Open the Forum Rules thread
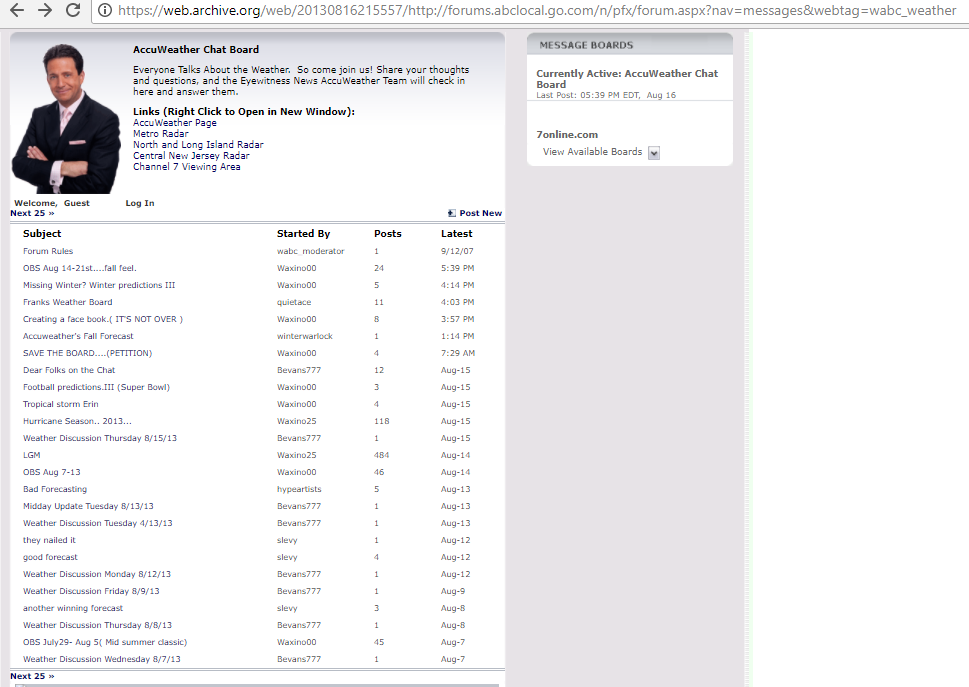Screen dimensions: 969x687 click(48, 251)
